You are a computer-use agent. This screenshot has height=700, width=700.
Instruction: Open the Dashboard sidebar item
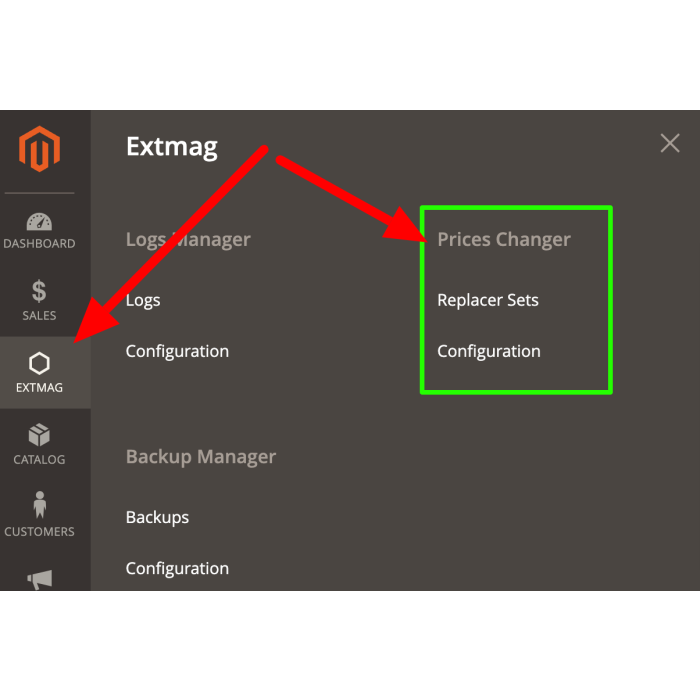point(39,230)
